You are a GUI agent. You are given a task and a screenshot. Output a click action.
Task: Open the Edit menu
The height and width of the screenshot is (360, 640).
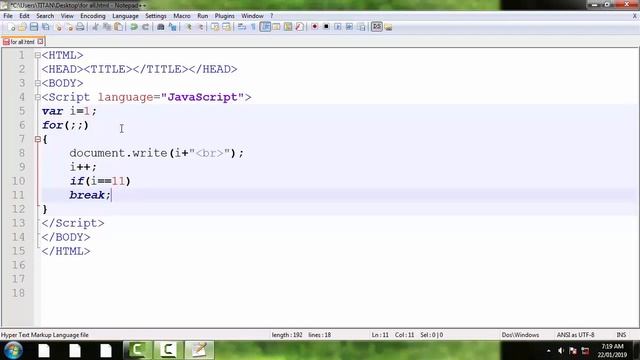point(24,16)
